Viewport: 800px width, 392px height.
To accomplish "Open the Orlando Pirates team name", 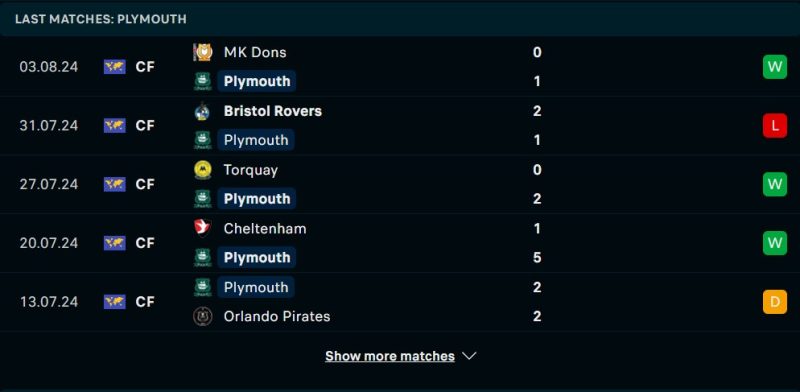I will tap(277, 316).
